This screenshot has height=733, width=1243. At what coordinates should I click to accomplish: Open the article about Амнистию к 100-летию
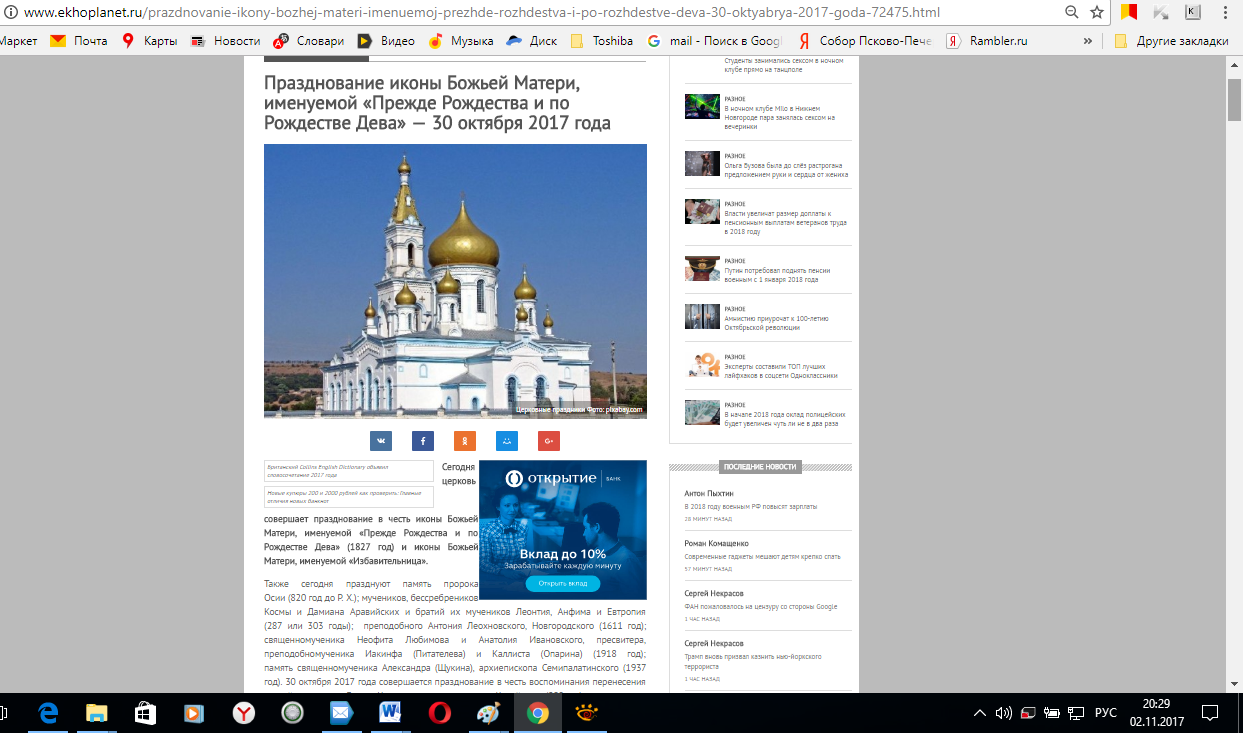coord(776,323)
